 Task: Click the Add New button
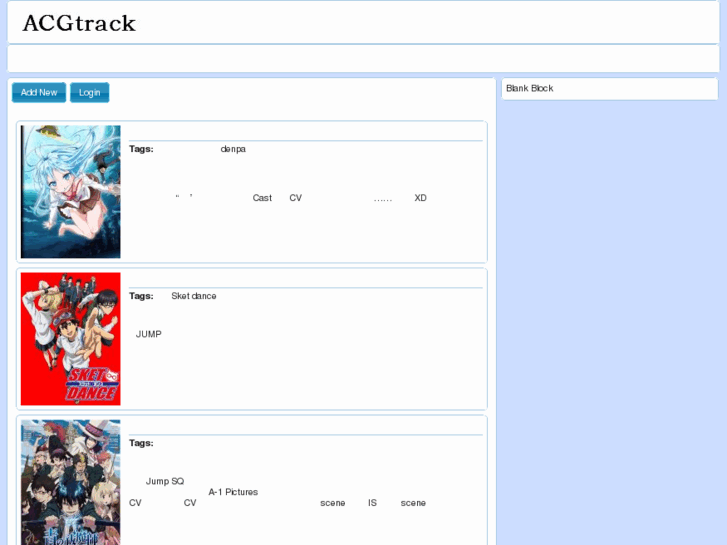pyautogui.click(x=39, y=92)
